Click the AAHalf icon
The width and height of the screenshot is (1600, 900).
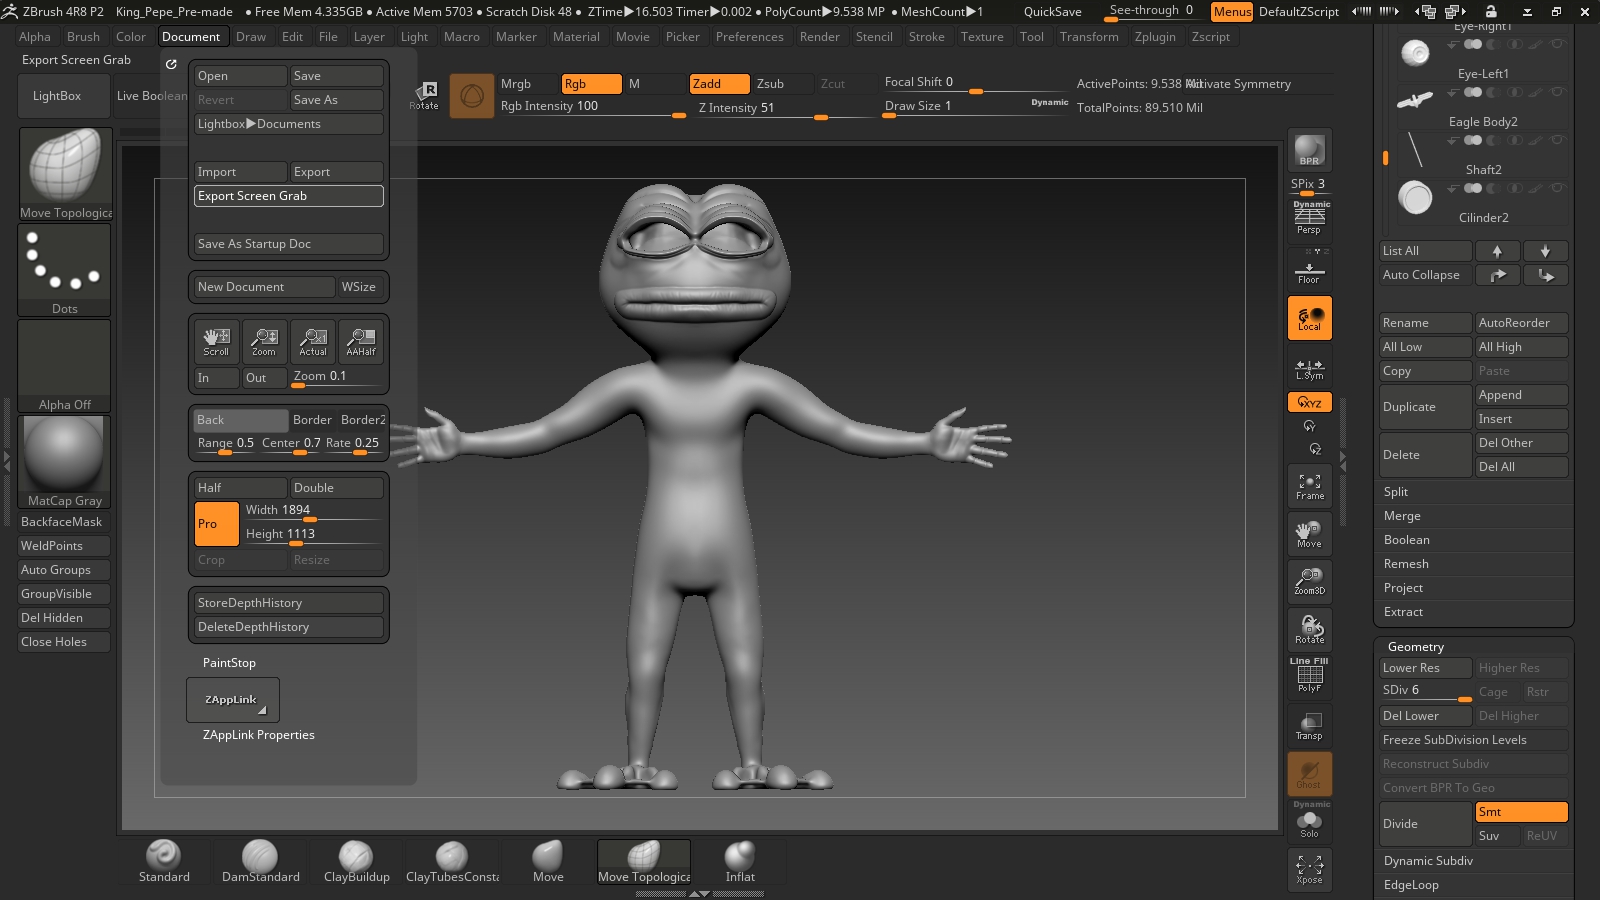tap(361, 342)
